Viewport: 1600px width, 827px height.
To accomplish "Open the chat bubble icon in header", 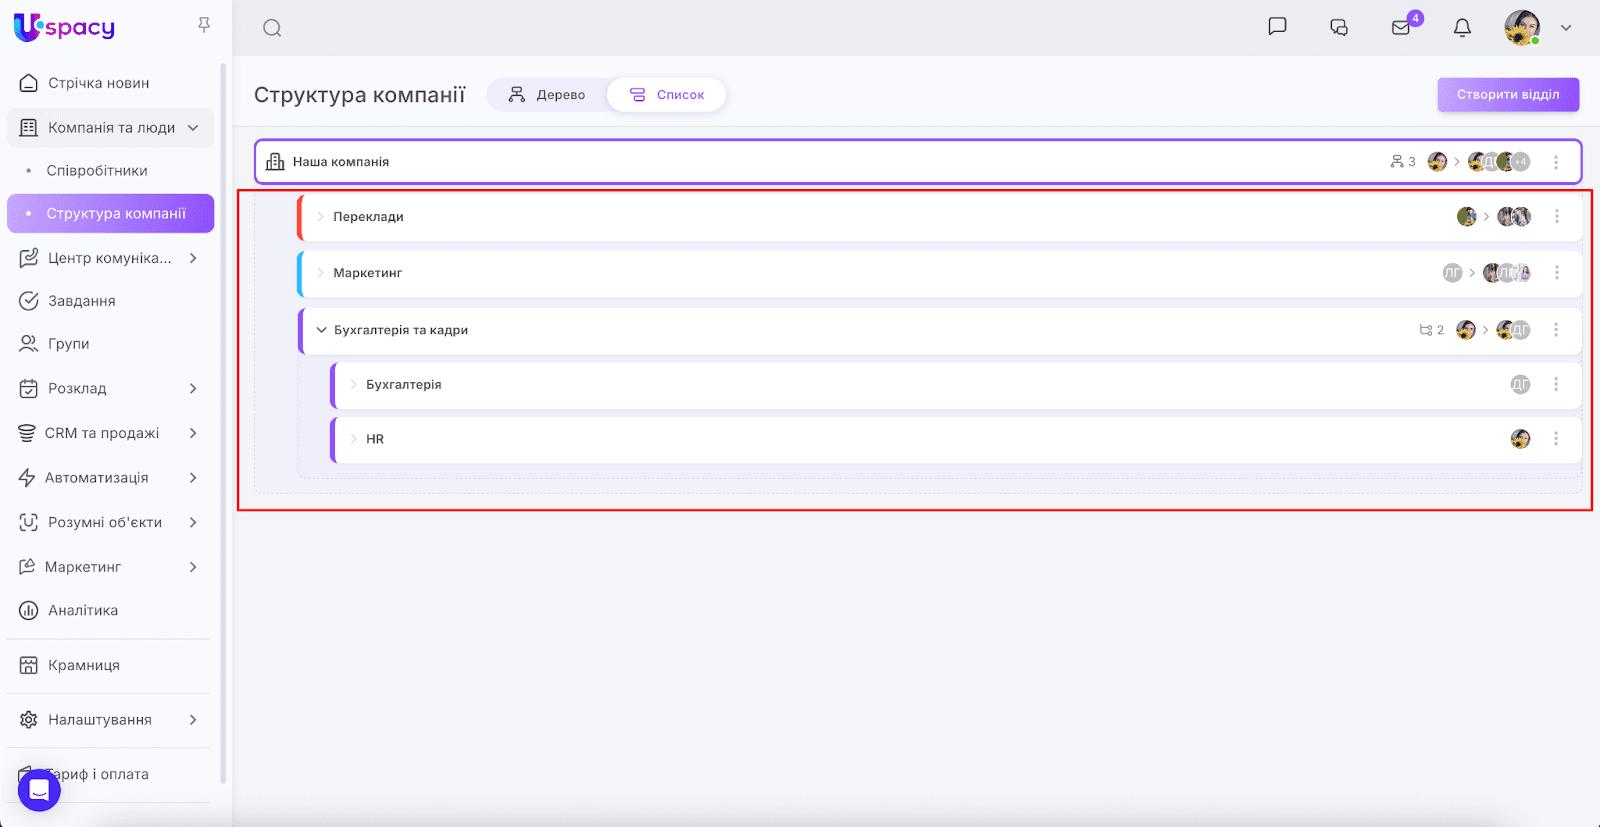I will 1277,27.
